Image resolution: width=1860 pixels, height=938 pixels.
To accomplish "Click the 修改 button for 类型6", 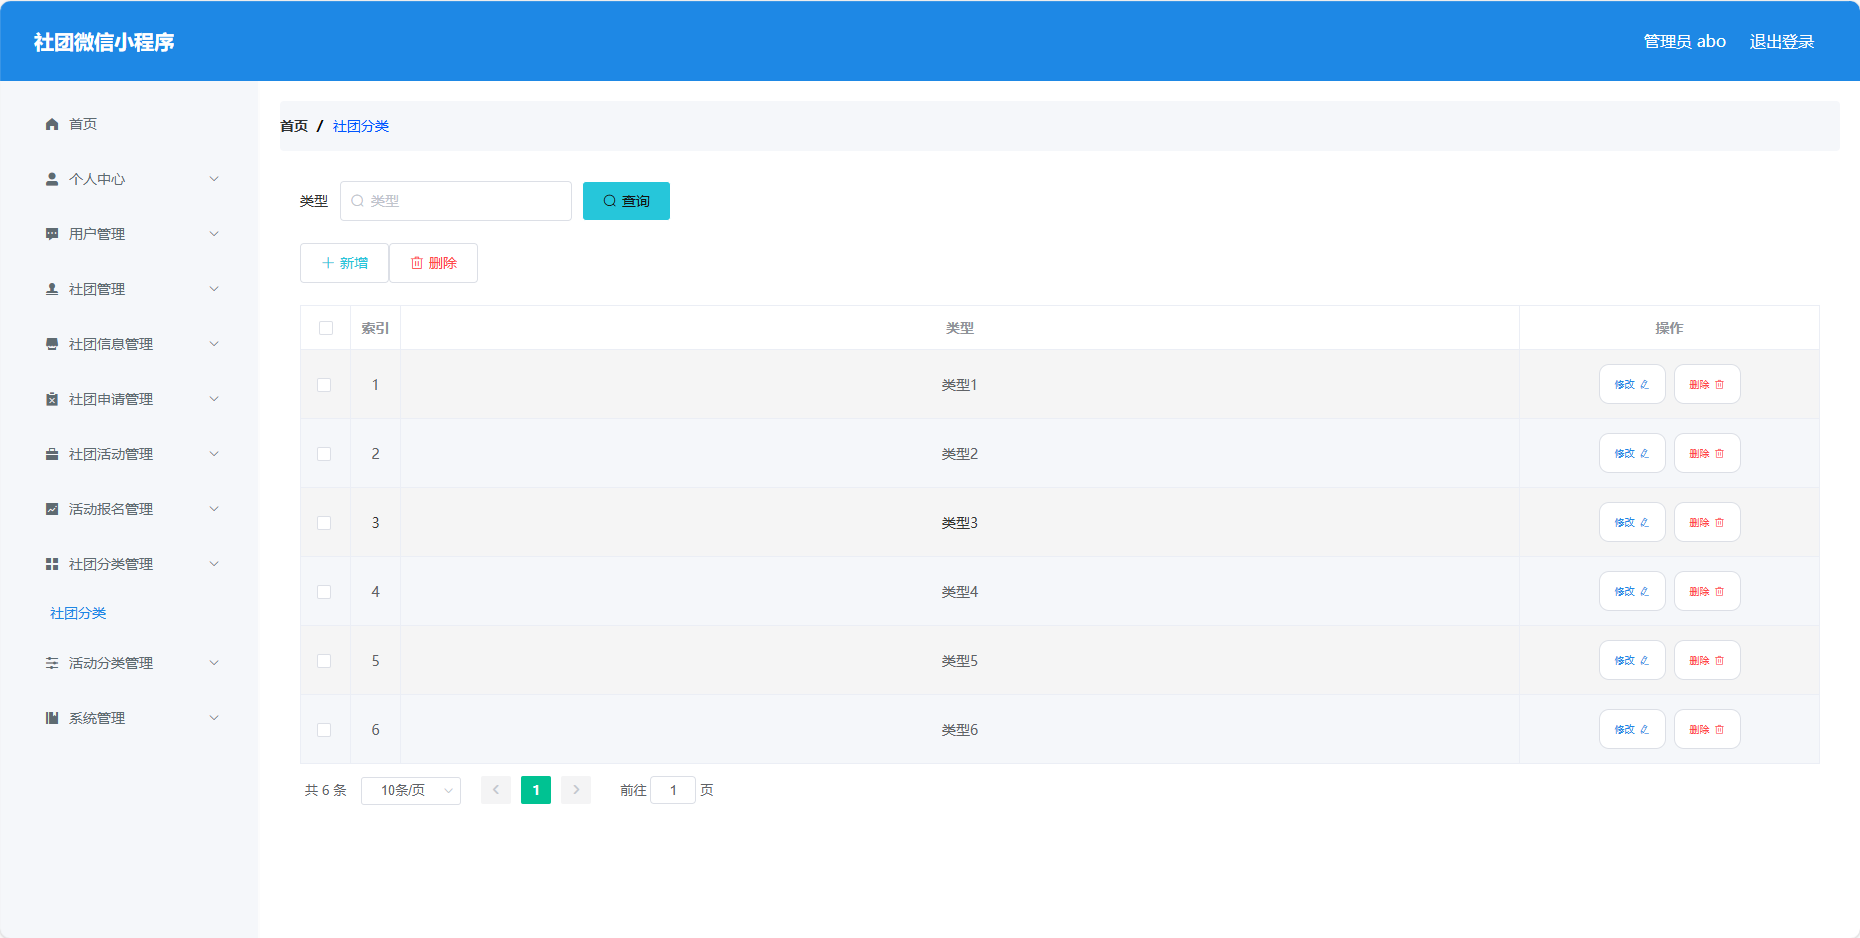I will (1632, 730).
